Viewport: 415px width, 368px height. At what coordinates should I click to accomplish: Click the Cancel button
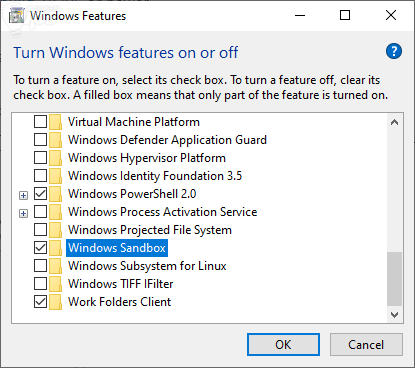366,344
